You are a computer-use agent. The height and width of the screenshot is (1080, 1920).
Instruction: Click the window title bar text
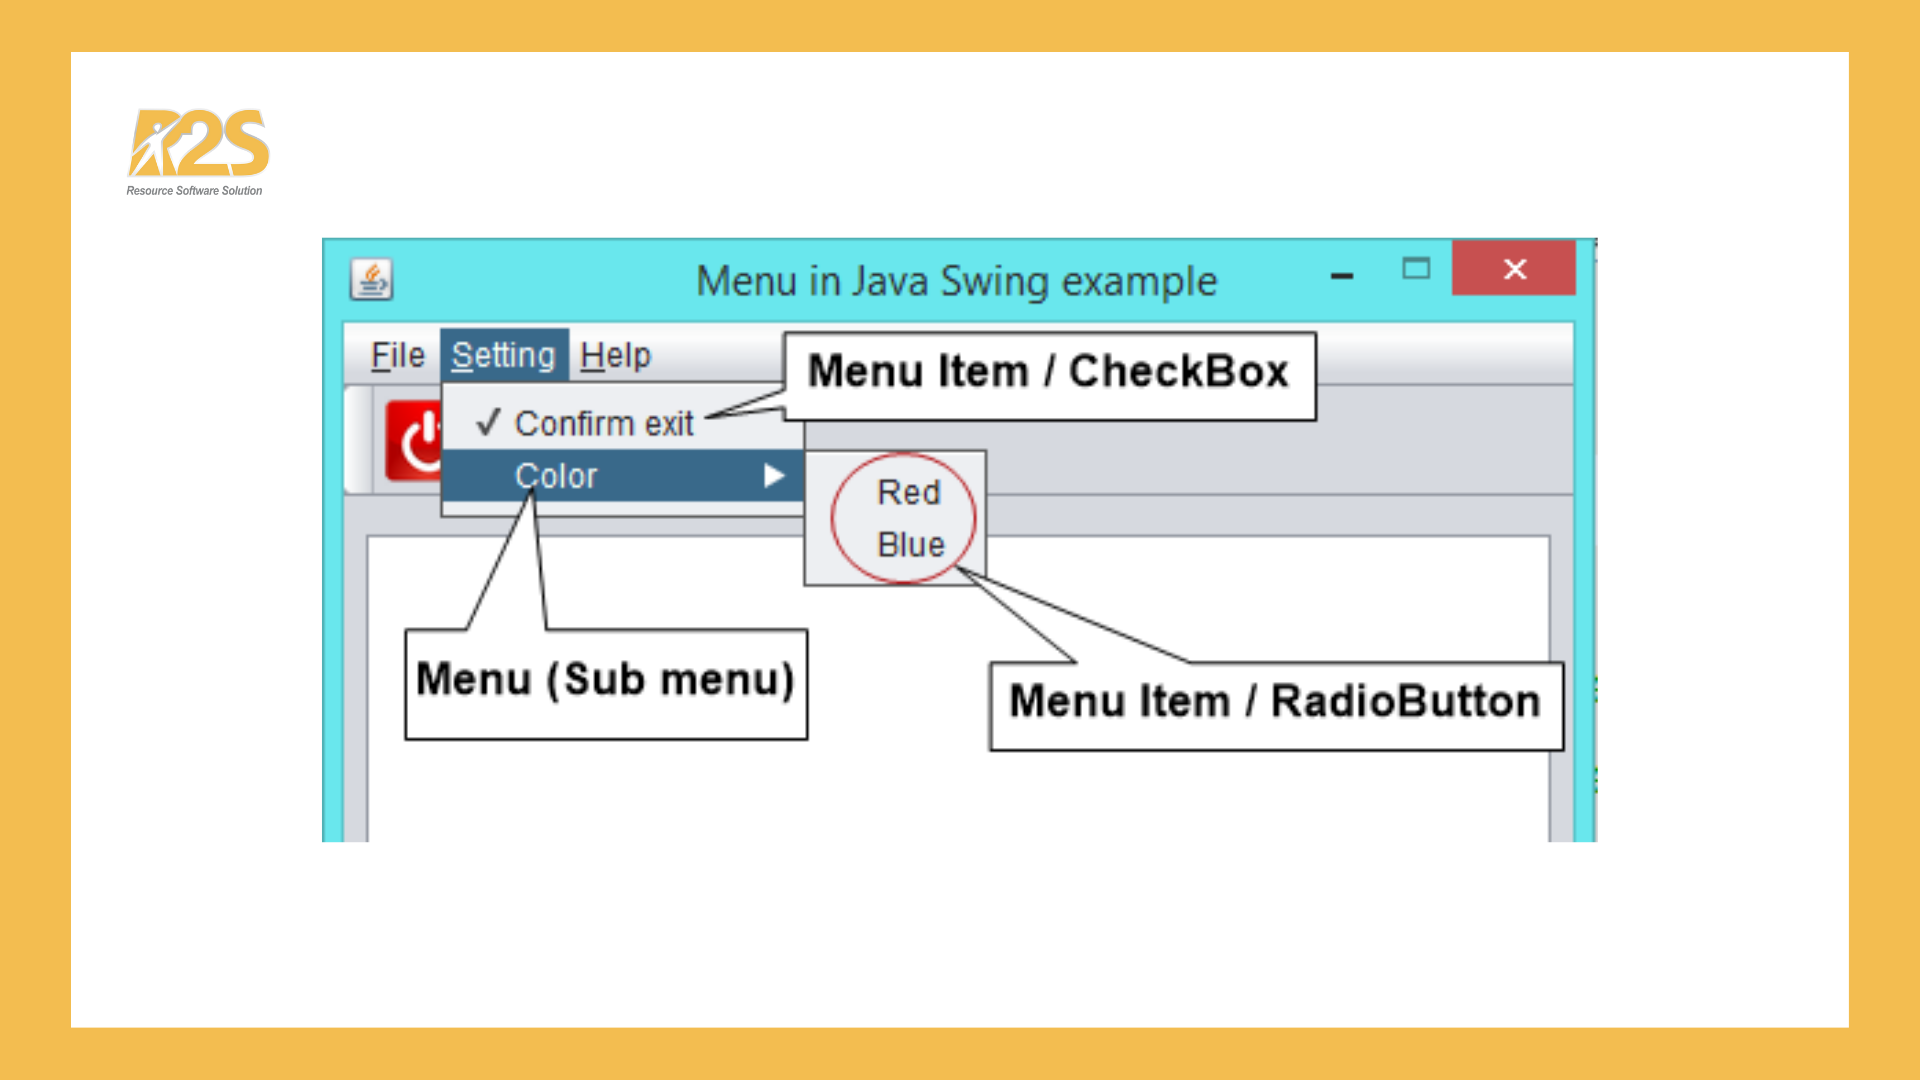click(957, 281)
